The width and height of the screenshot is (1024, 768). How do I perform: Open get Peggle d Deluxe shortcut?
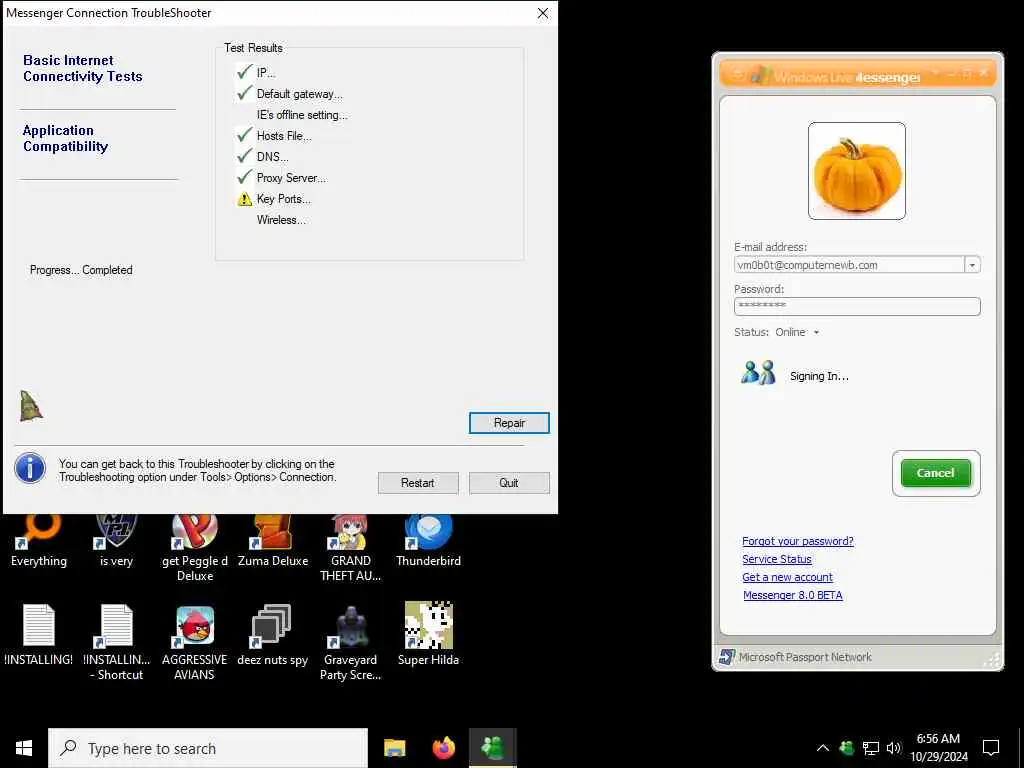(x=195, y=547)
